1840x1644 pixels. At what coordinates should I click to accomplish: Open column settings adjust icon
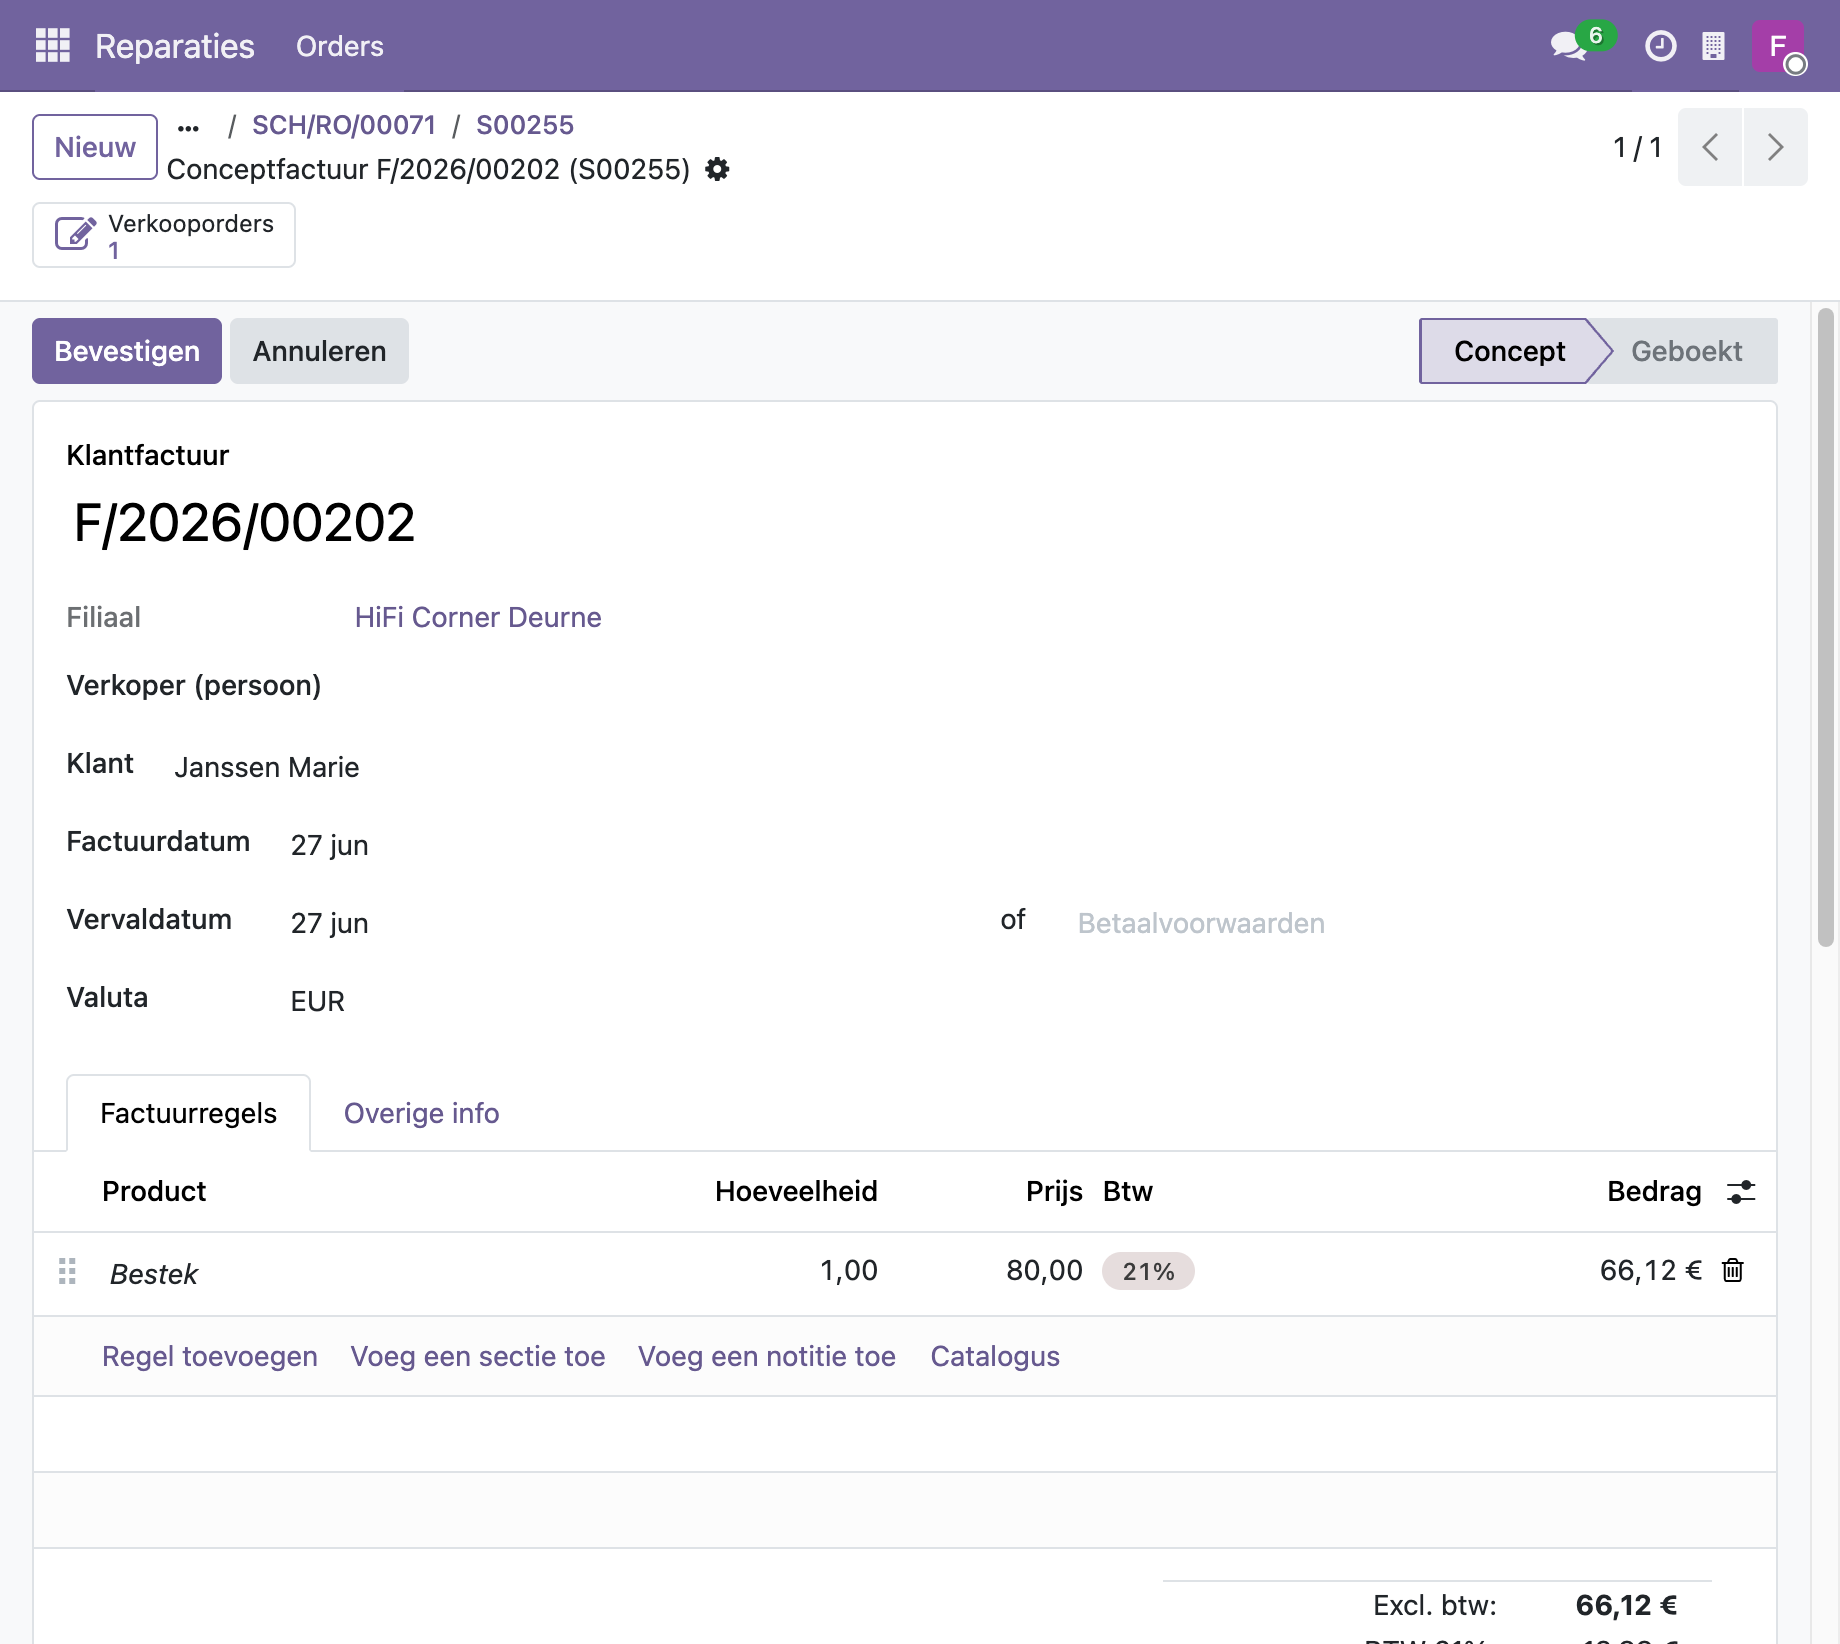coord(1741,1192)
